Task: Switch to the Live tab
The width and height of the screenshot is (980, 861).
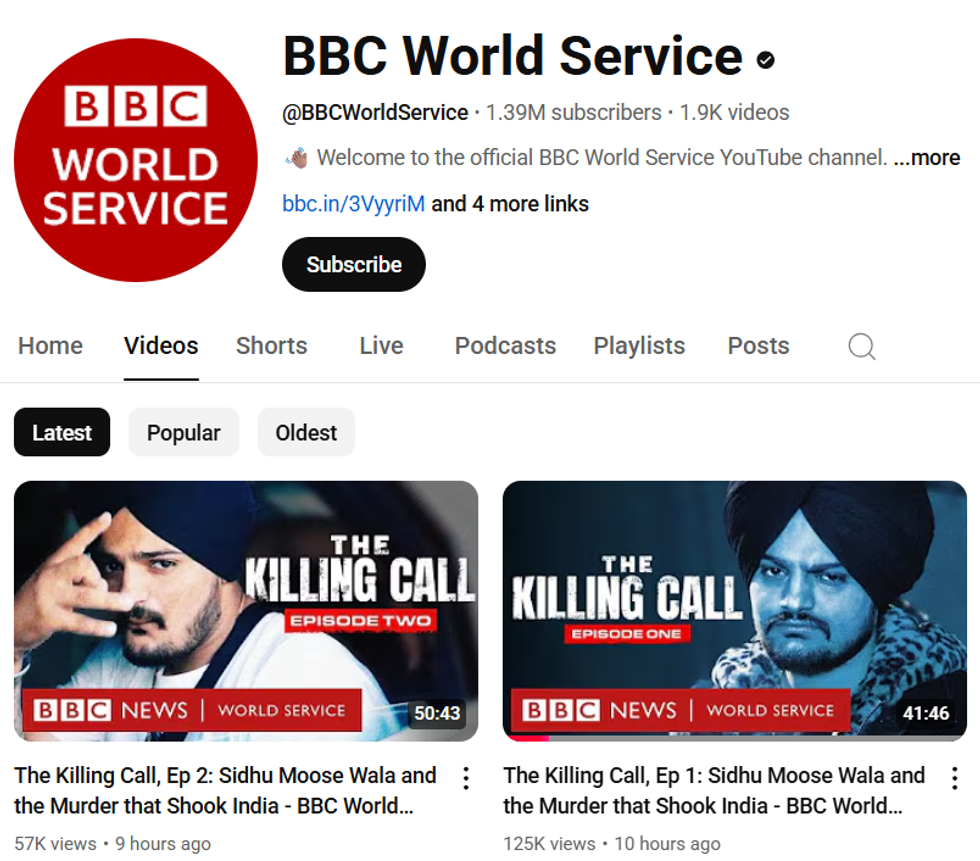Action: [380, 346]
